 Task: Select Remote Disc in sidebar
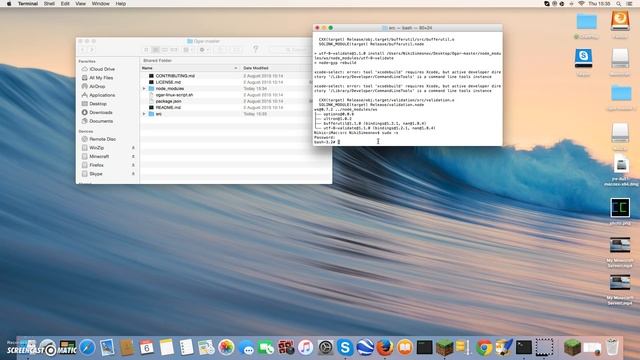102,139
